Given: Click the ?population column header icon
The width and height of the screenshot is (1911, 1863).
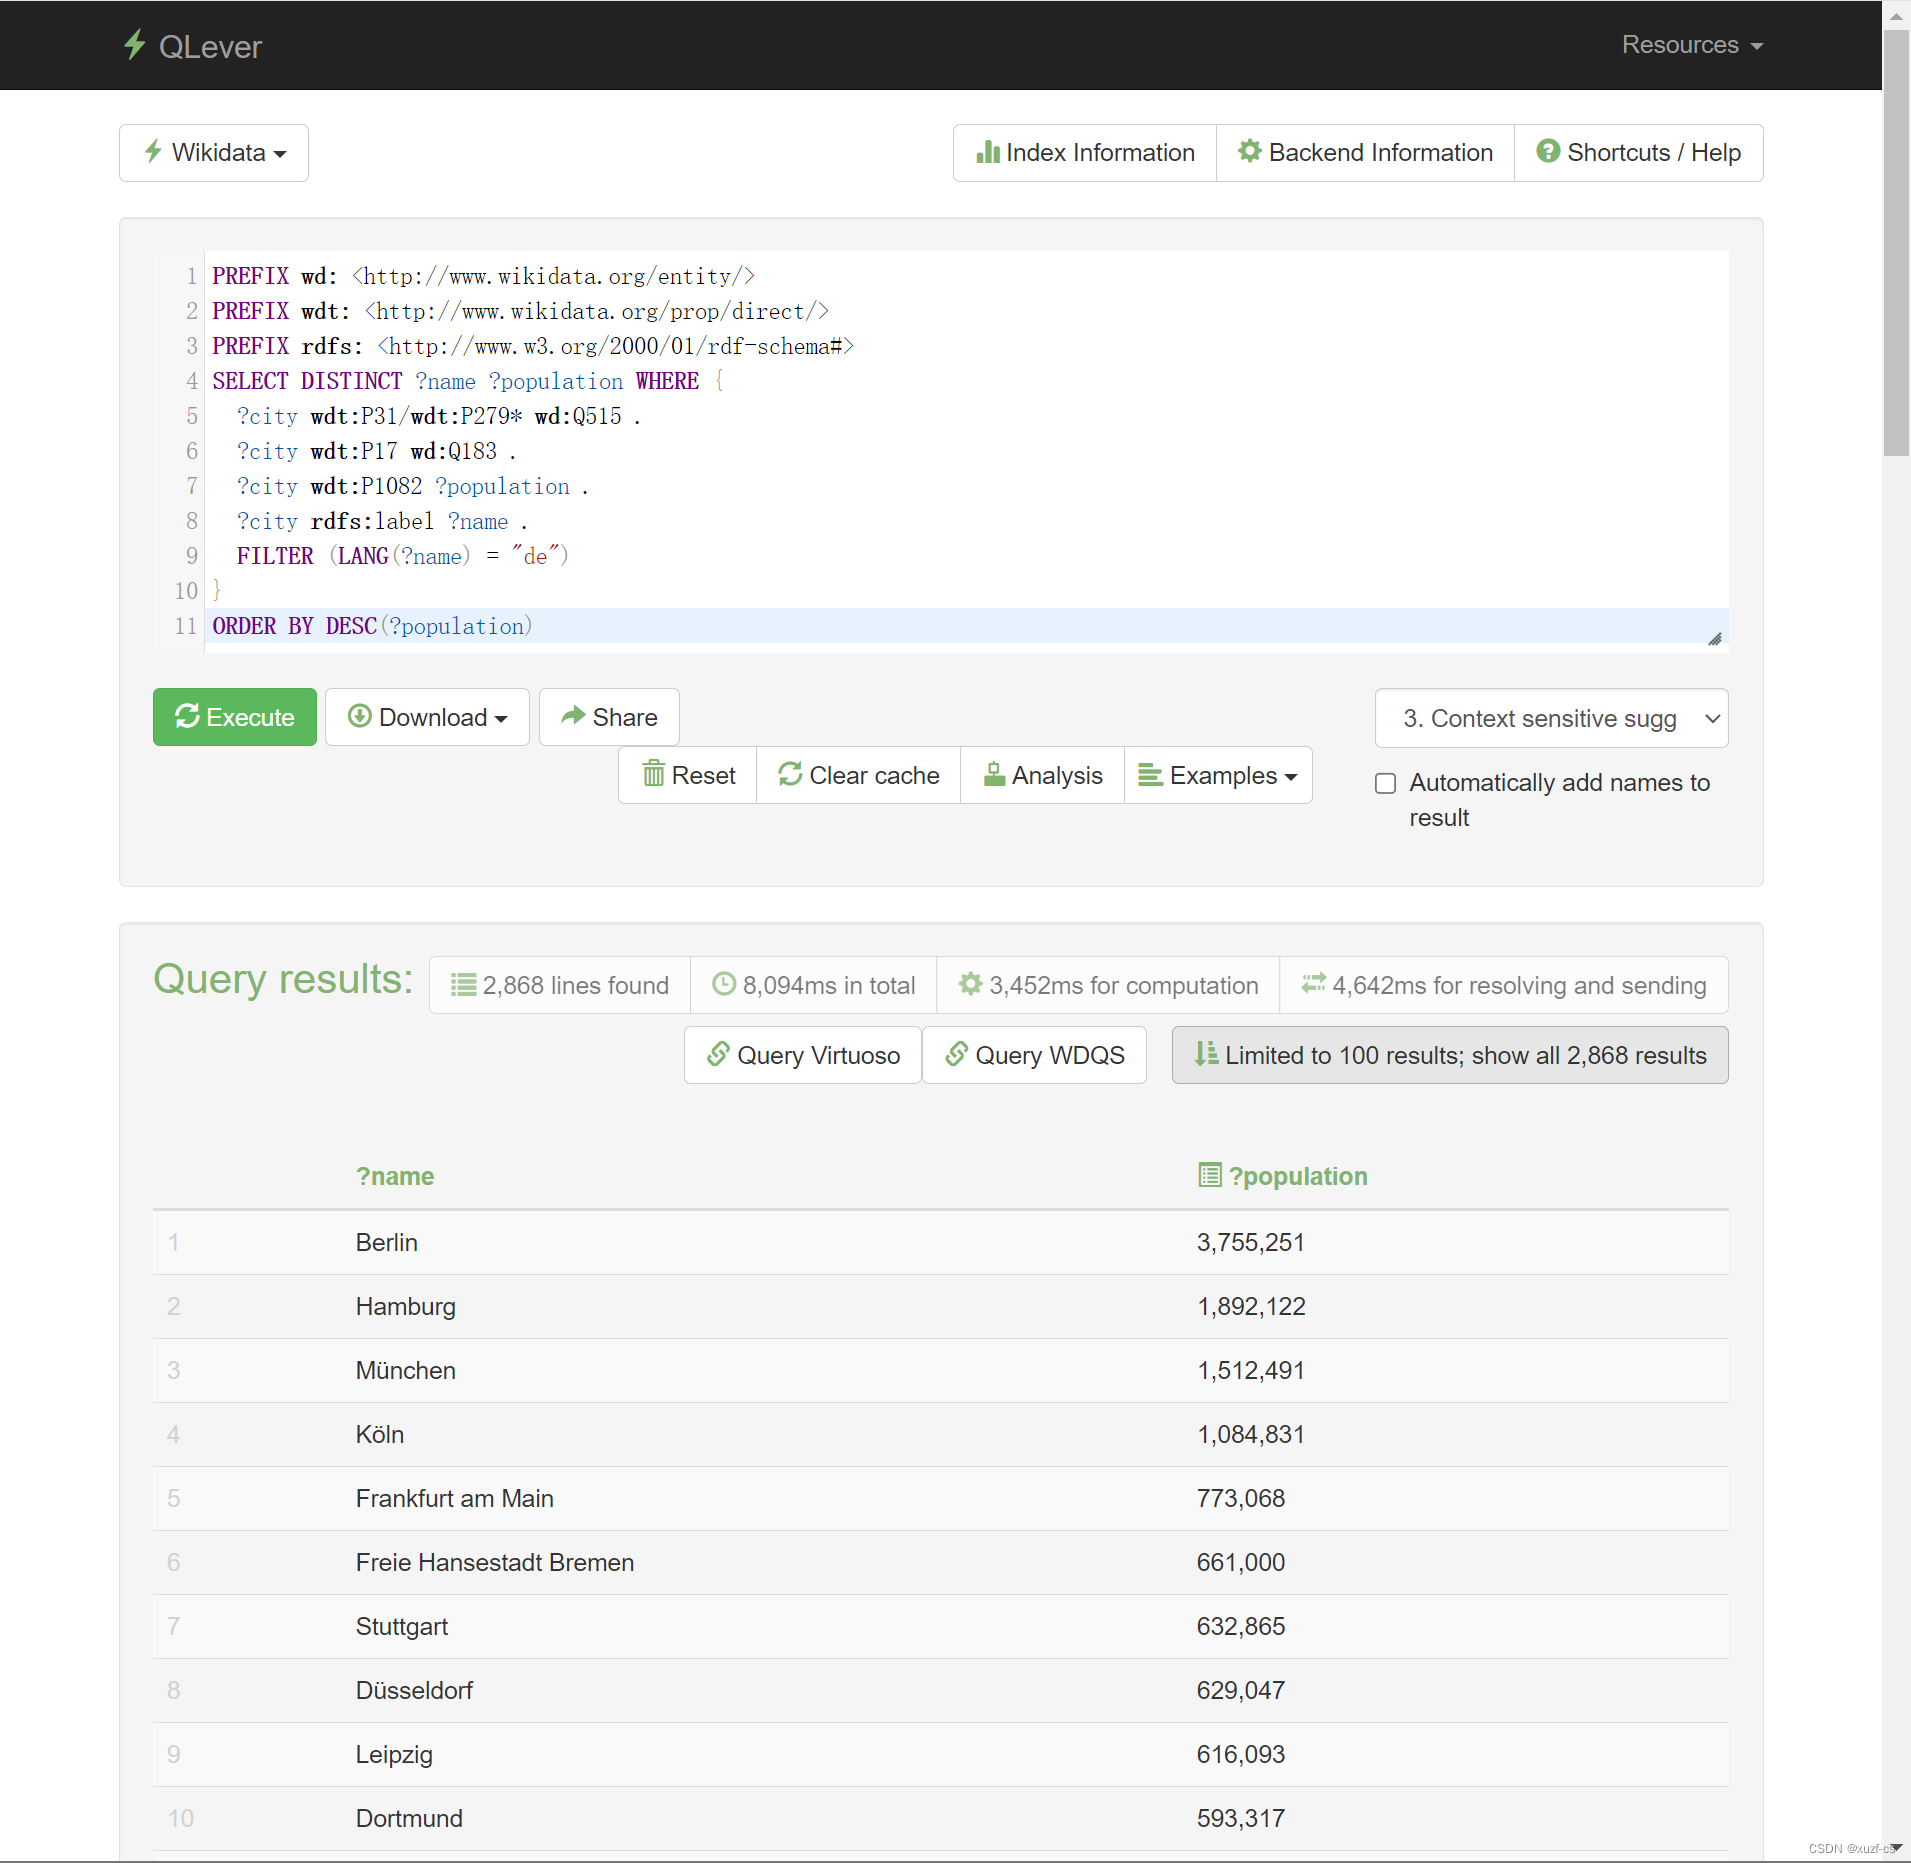Looking at the screenshot, I should click(1209, 1175).
